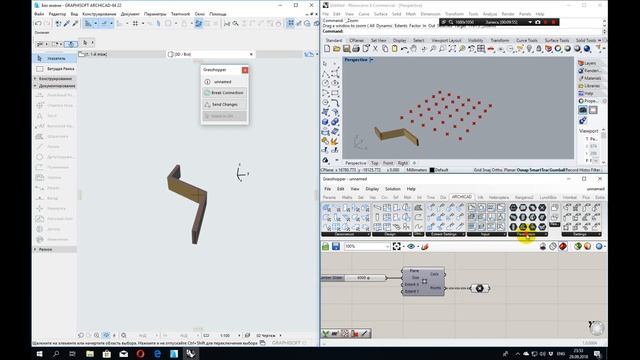Open Materials panel in Rhino sidebar
The height and width of the screenshot is (360, 640).
[589, 78]
